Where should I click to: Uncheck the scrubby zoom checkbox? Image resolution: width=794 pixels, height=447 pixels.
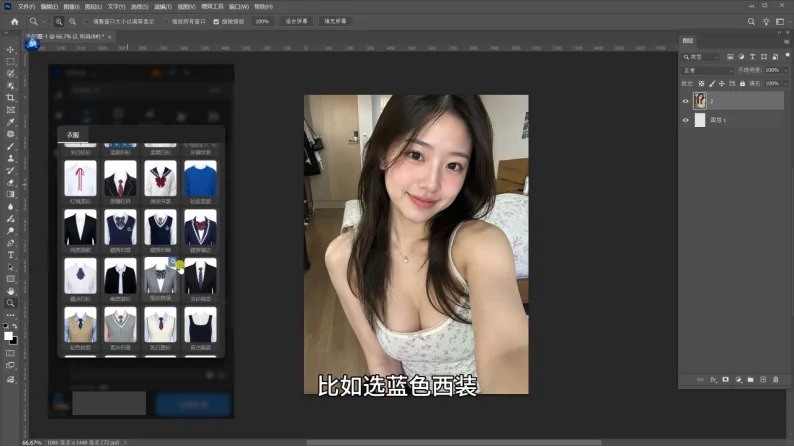216,22
